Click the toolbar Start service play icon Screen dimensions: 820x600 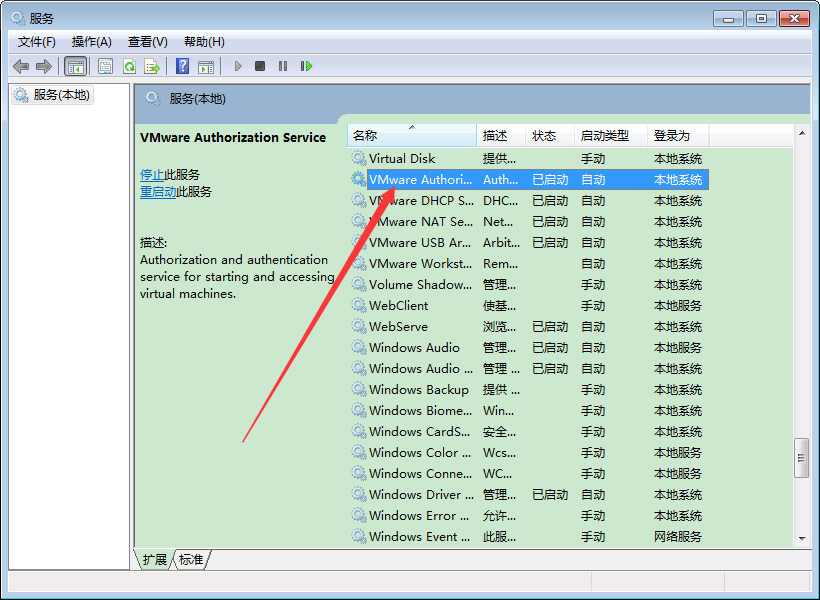click(x=237, y=66)
